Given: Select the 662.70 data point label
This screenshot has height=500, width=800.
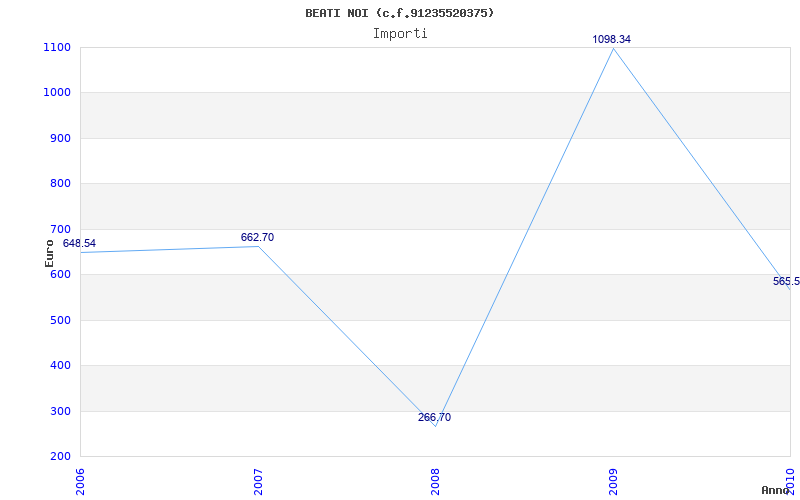Looking at the screenshot, I should (257, 237).
